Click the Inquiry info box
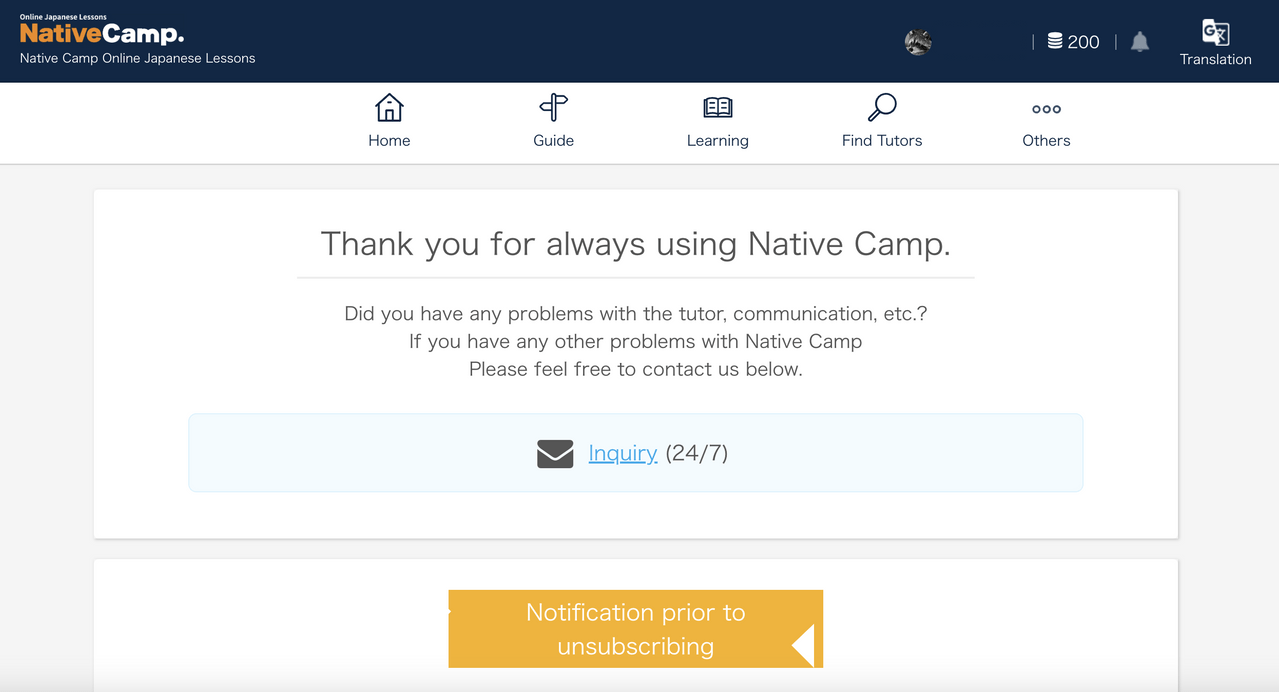This screenshot has height=692, width=1279. [635, 453]
